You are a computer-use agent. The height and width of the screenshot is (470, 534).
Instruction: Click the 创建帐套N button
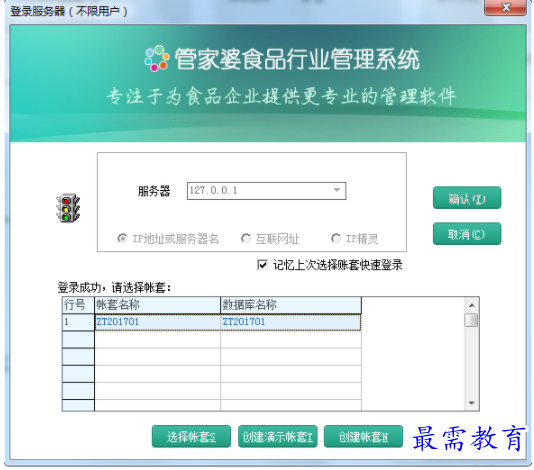pyautogui.click(x=363, y=436)
